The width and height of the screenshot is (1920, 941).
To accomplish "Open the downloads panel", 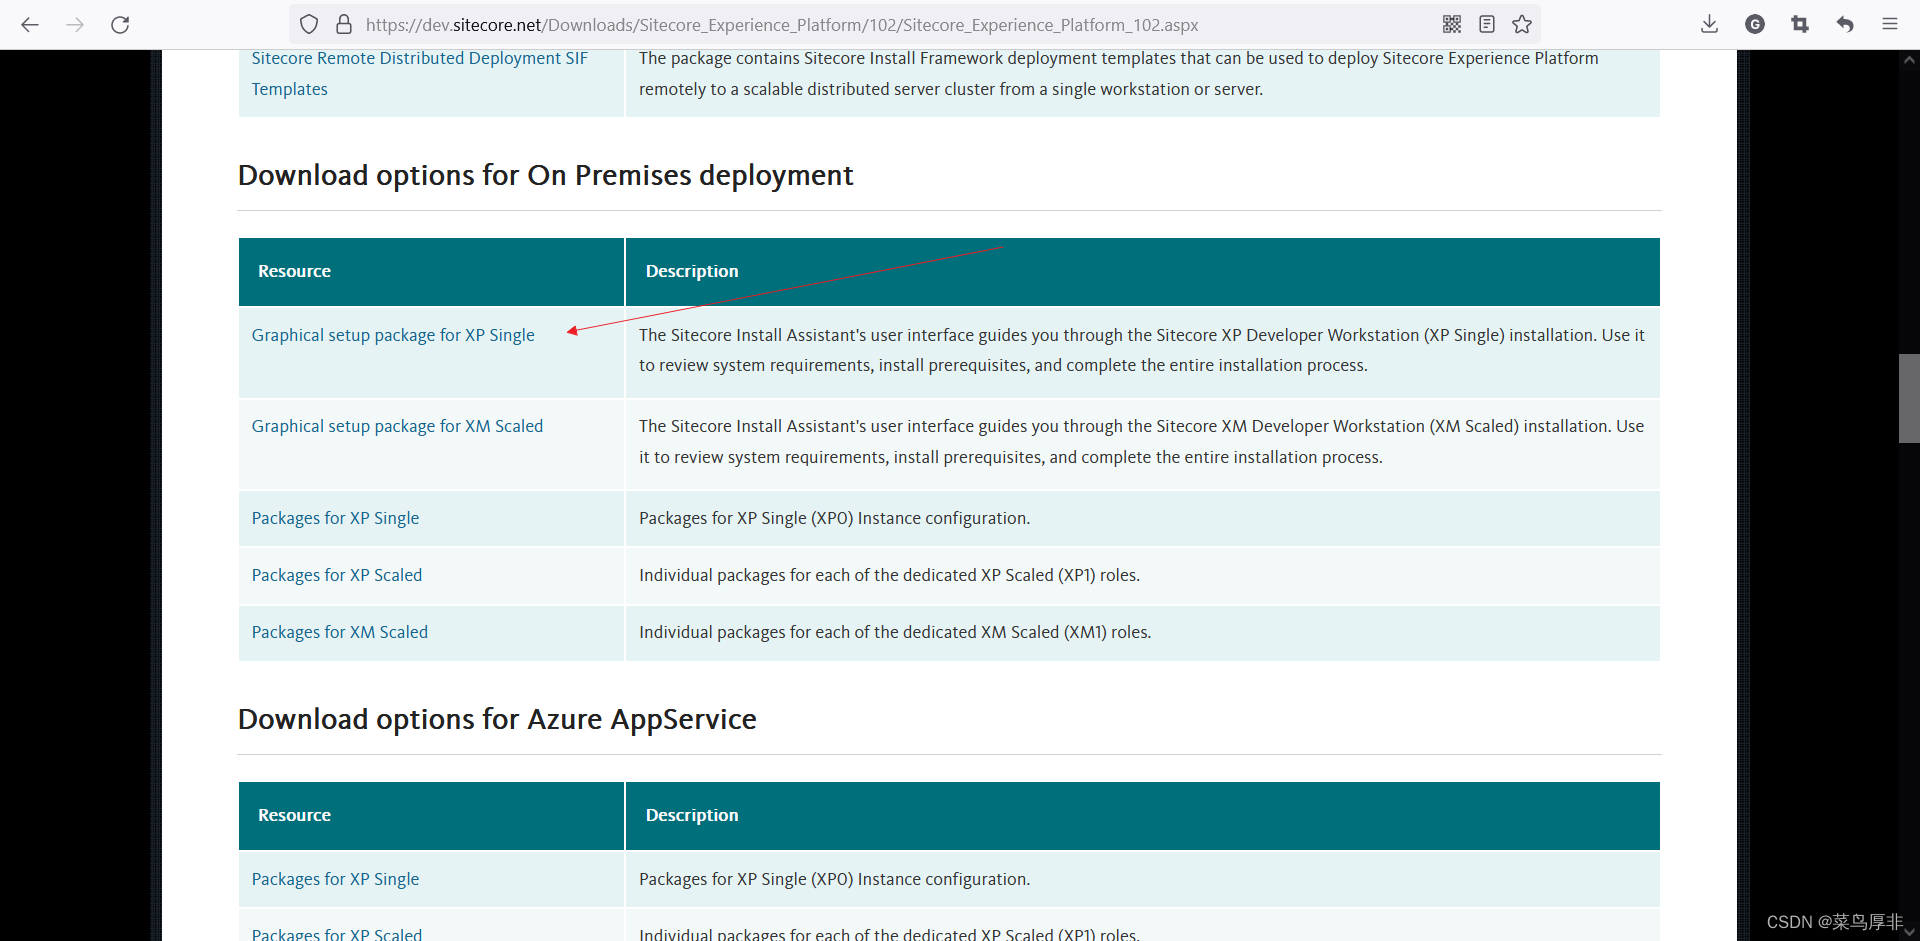I will (1709, 25).
